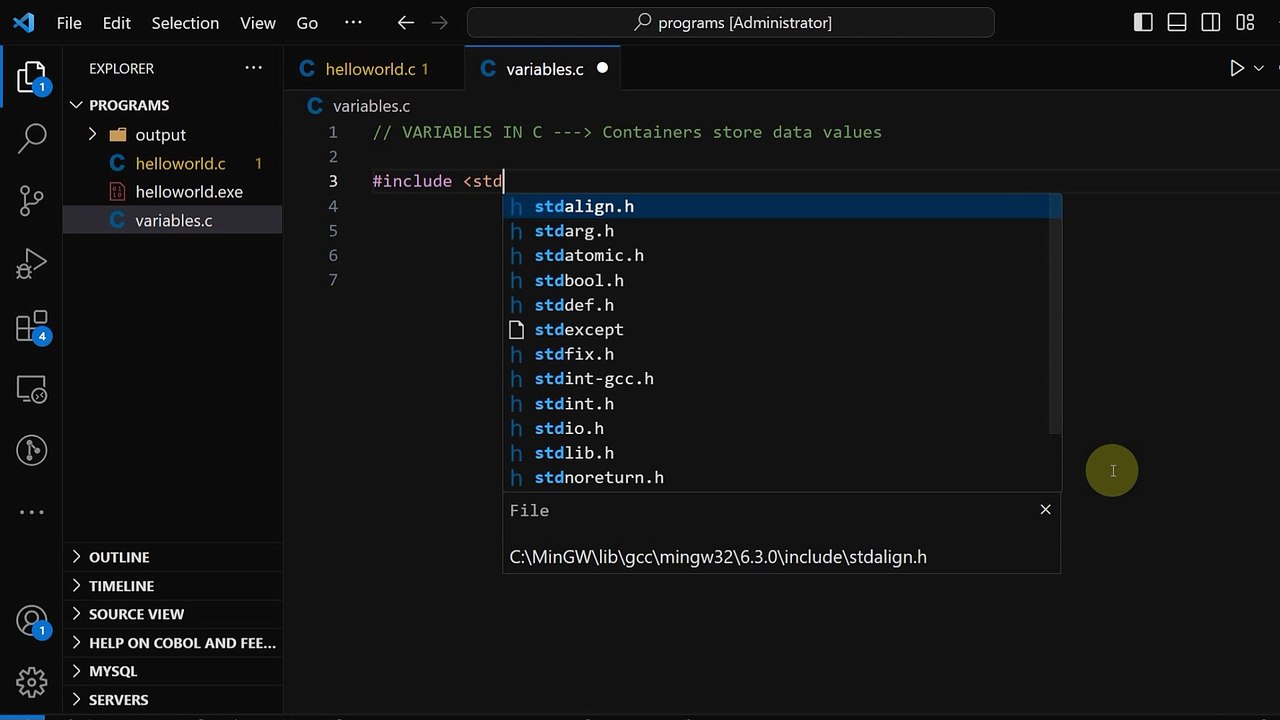Viewport: 1280px width, 720px height.
Task: Choose stdlib.h suggestion
Action: [x=775, y=453]
